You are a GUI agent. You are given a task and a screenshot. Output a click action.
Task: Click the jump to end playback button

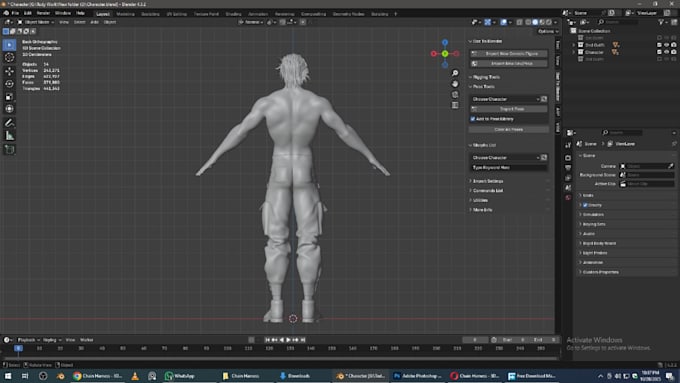[x=303, y=340]
